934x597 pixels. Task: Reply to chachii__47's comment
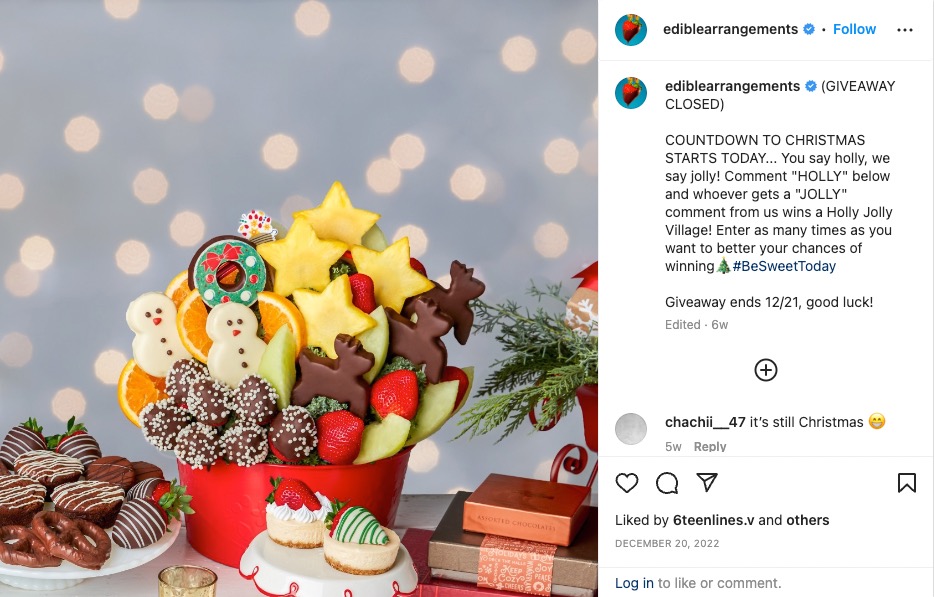(x=709, y=446)
